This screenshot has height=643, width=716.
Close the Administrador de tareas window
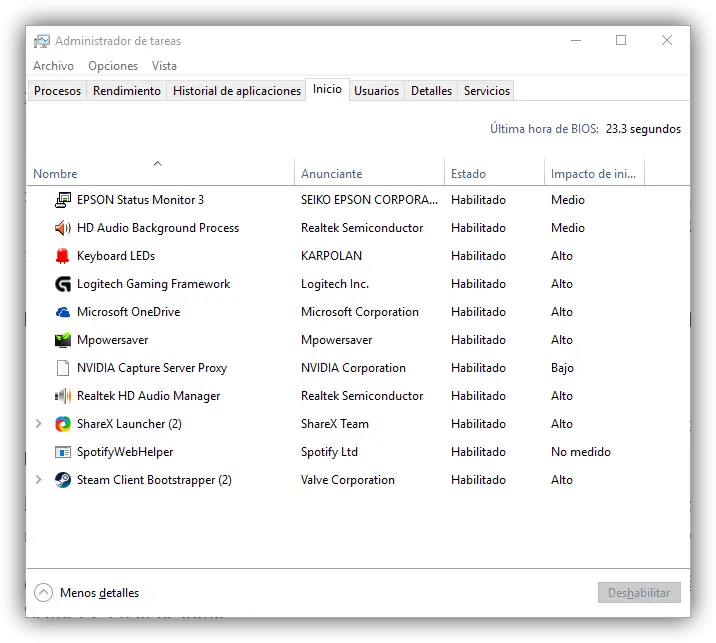pyautogui.click(x=667, y=40)
